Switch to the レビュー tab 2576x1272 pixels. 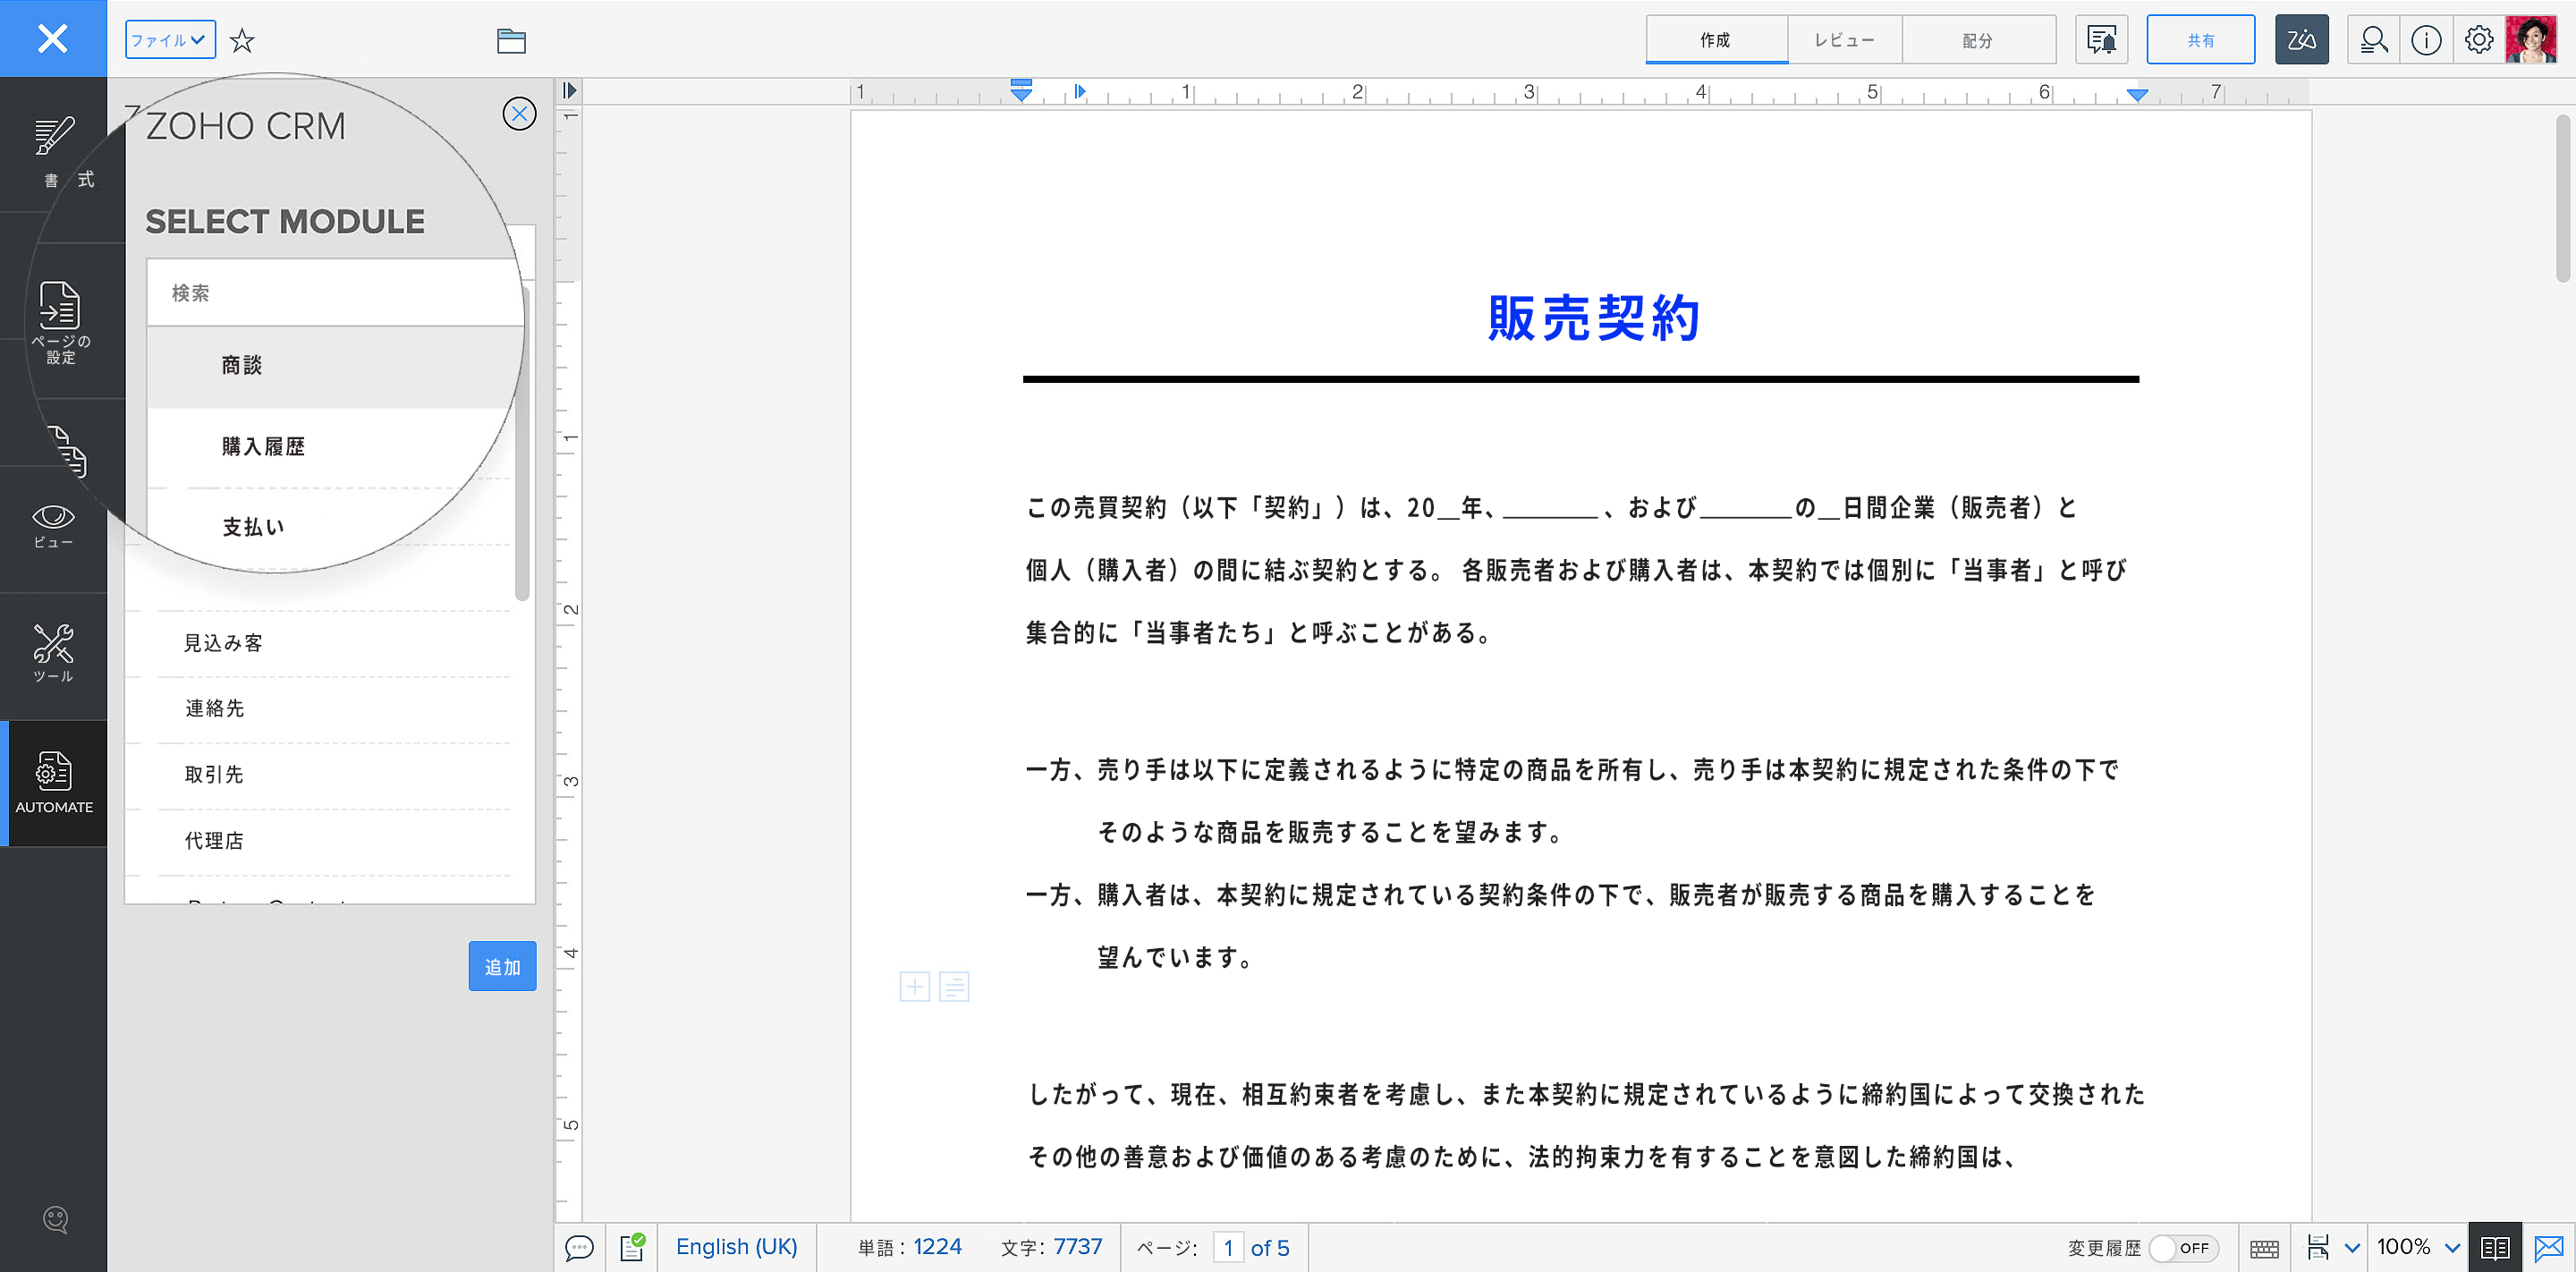pos(1844,40)
